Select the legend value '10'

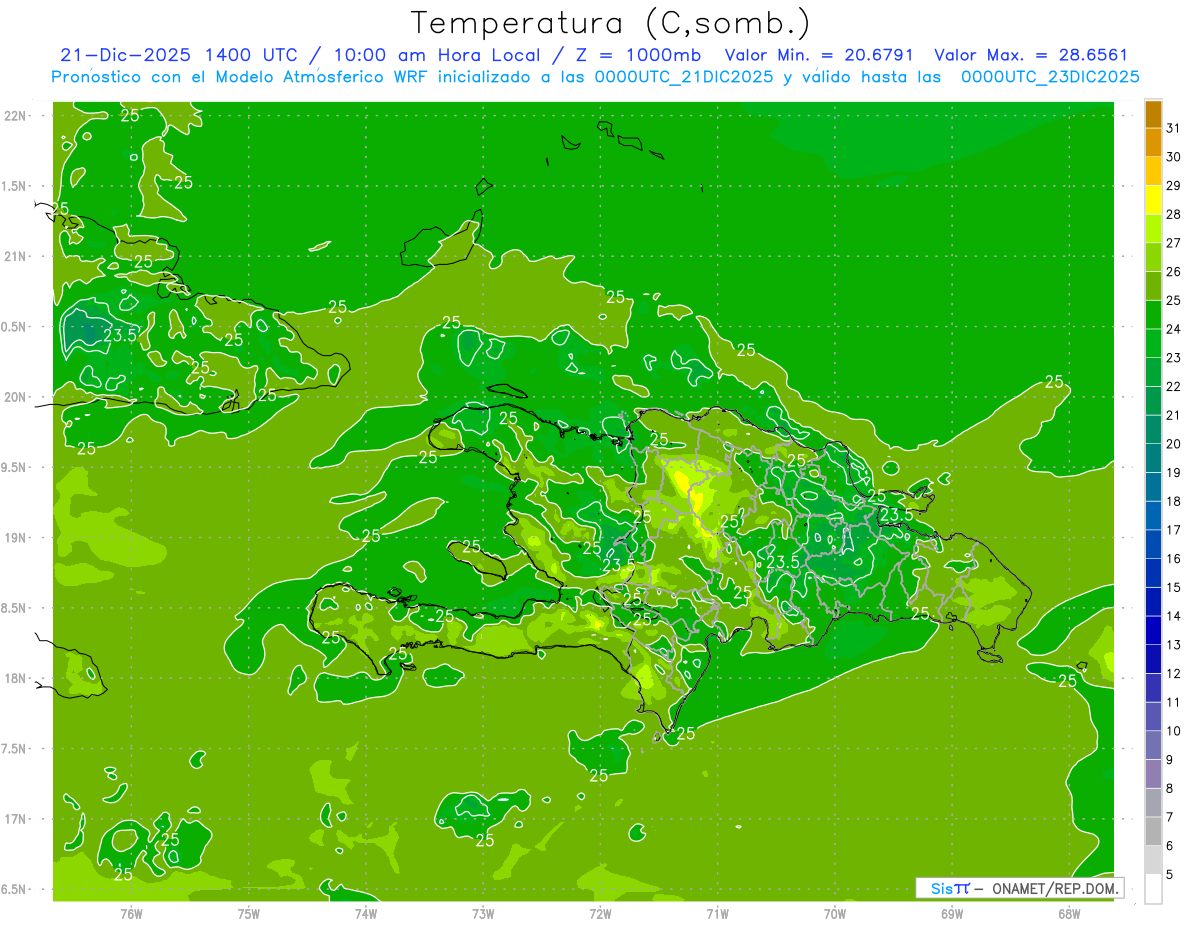tap(1174, 731)
